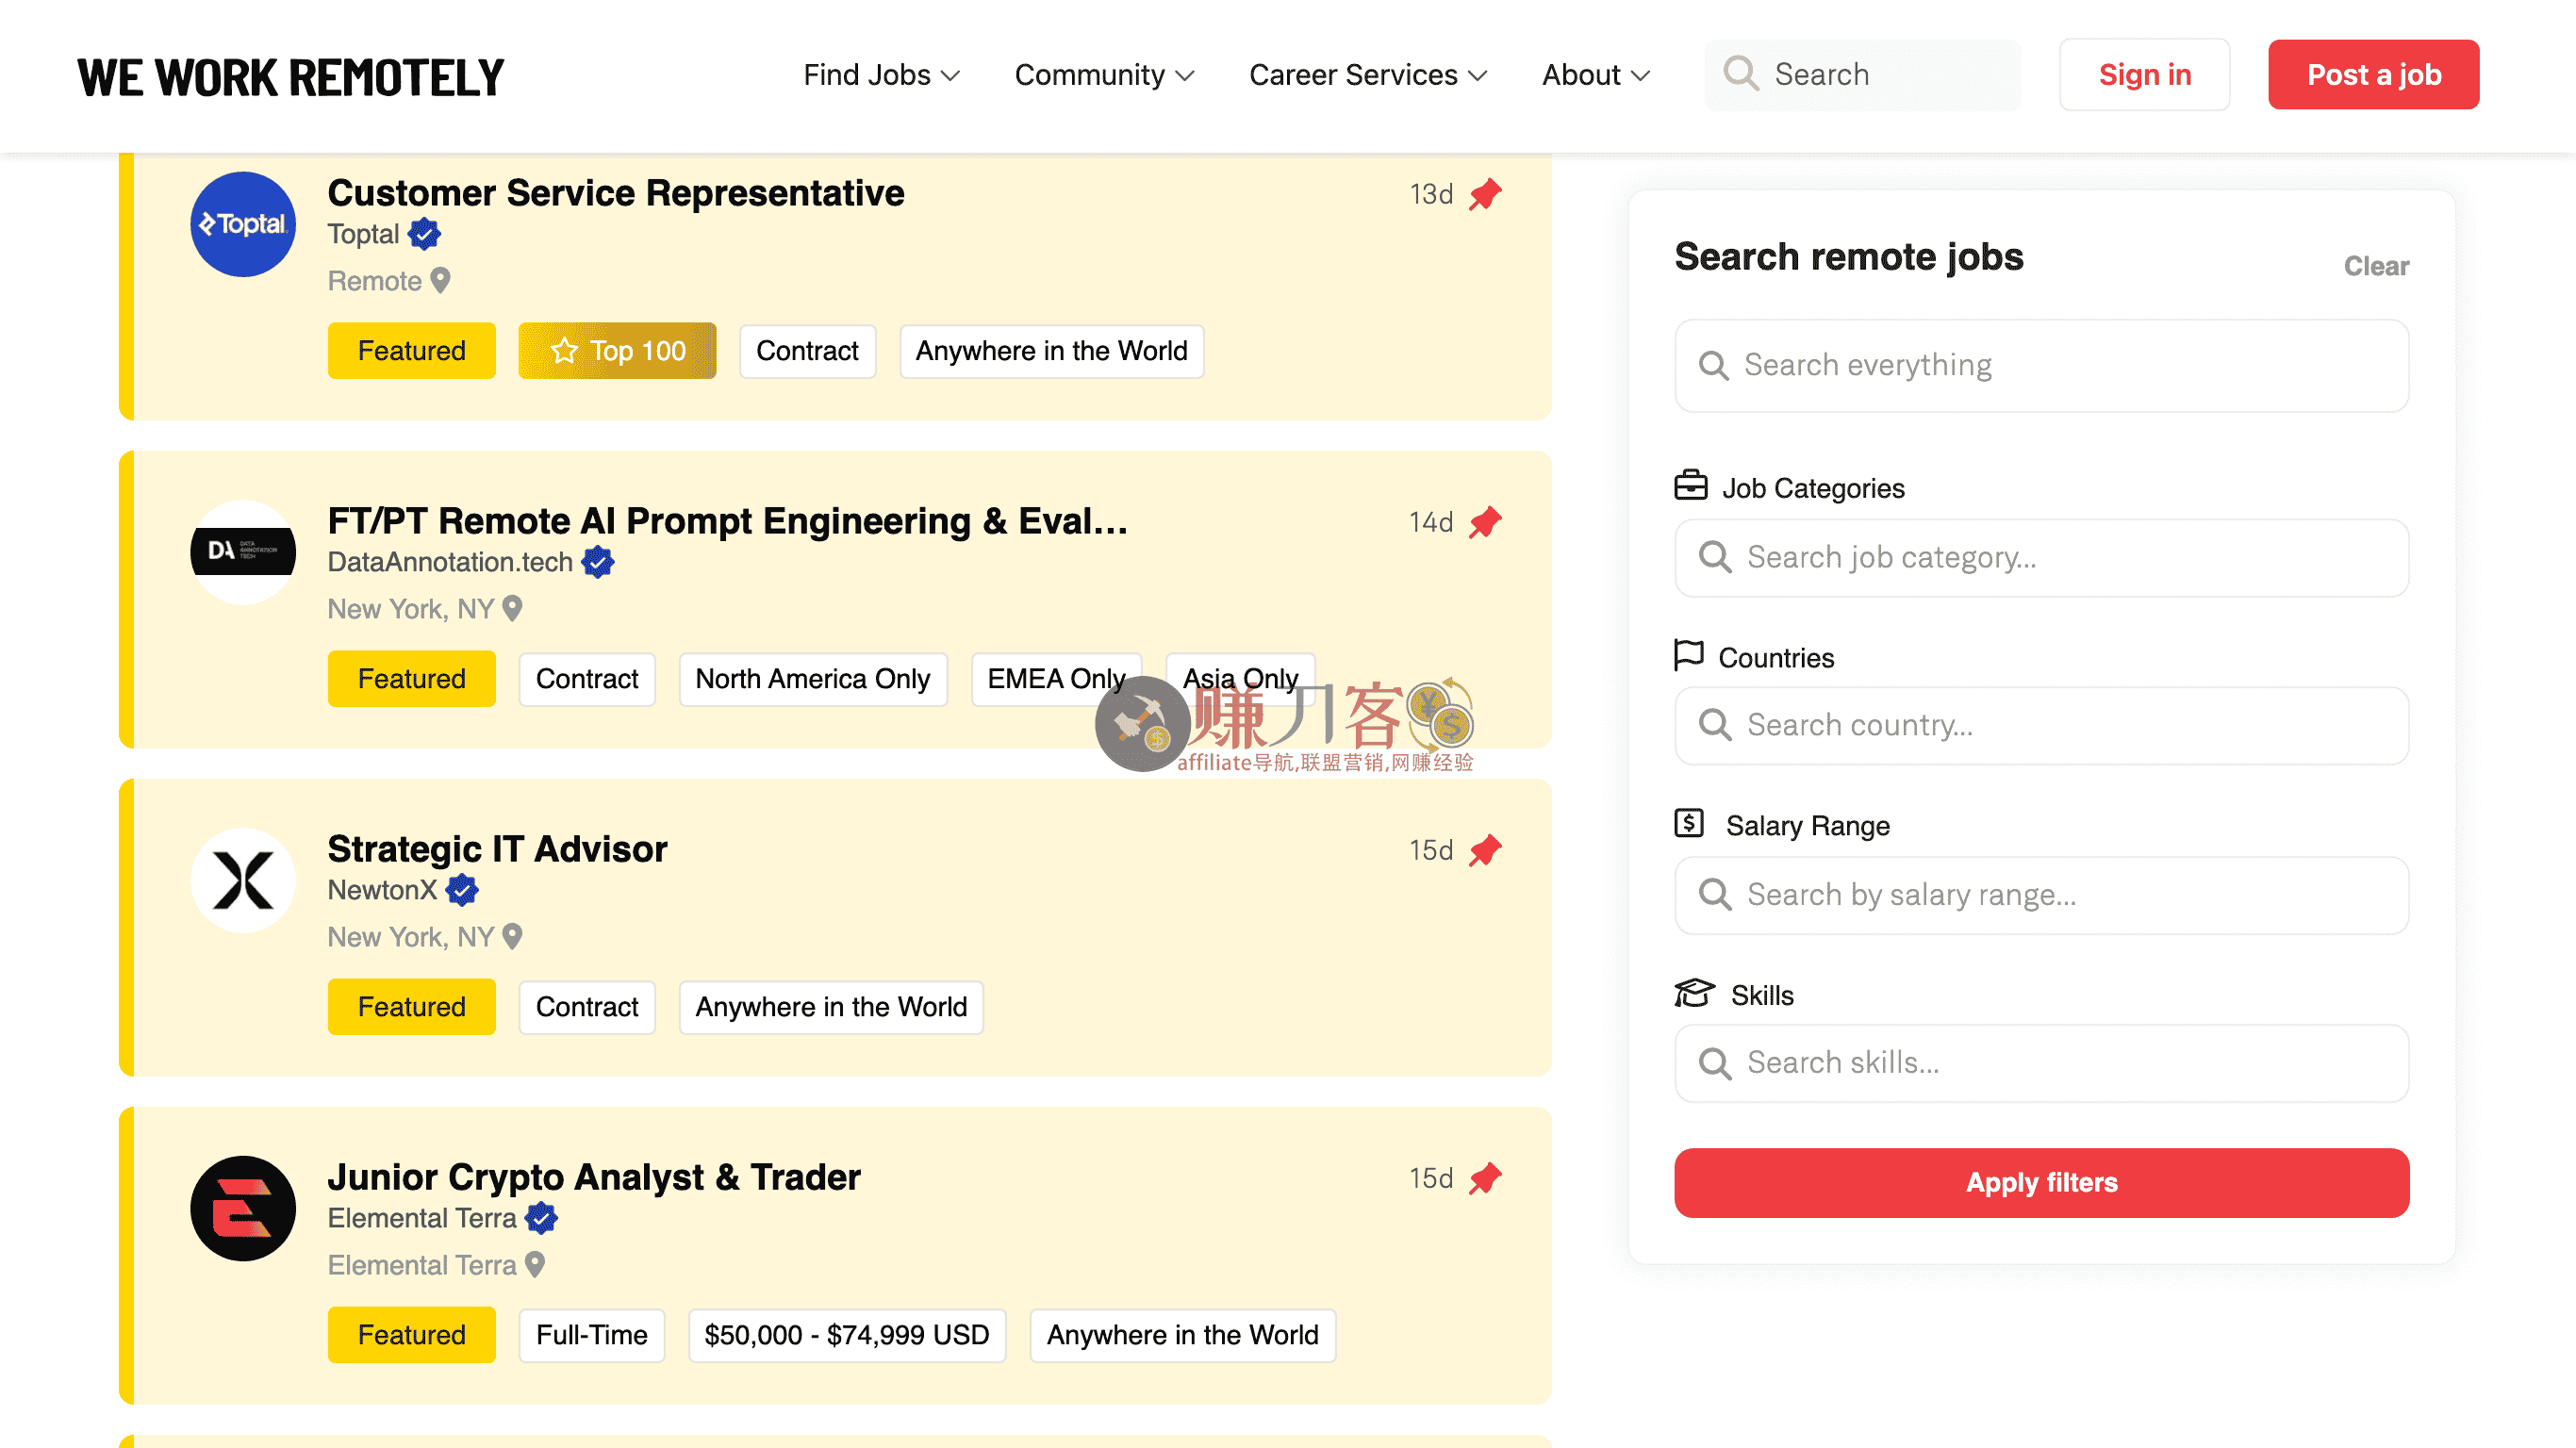Apply the selected search filters
2576x1448 pixels.
click(x=2042, y=1183)
